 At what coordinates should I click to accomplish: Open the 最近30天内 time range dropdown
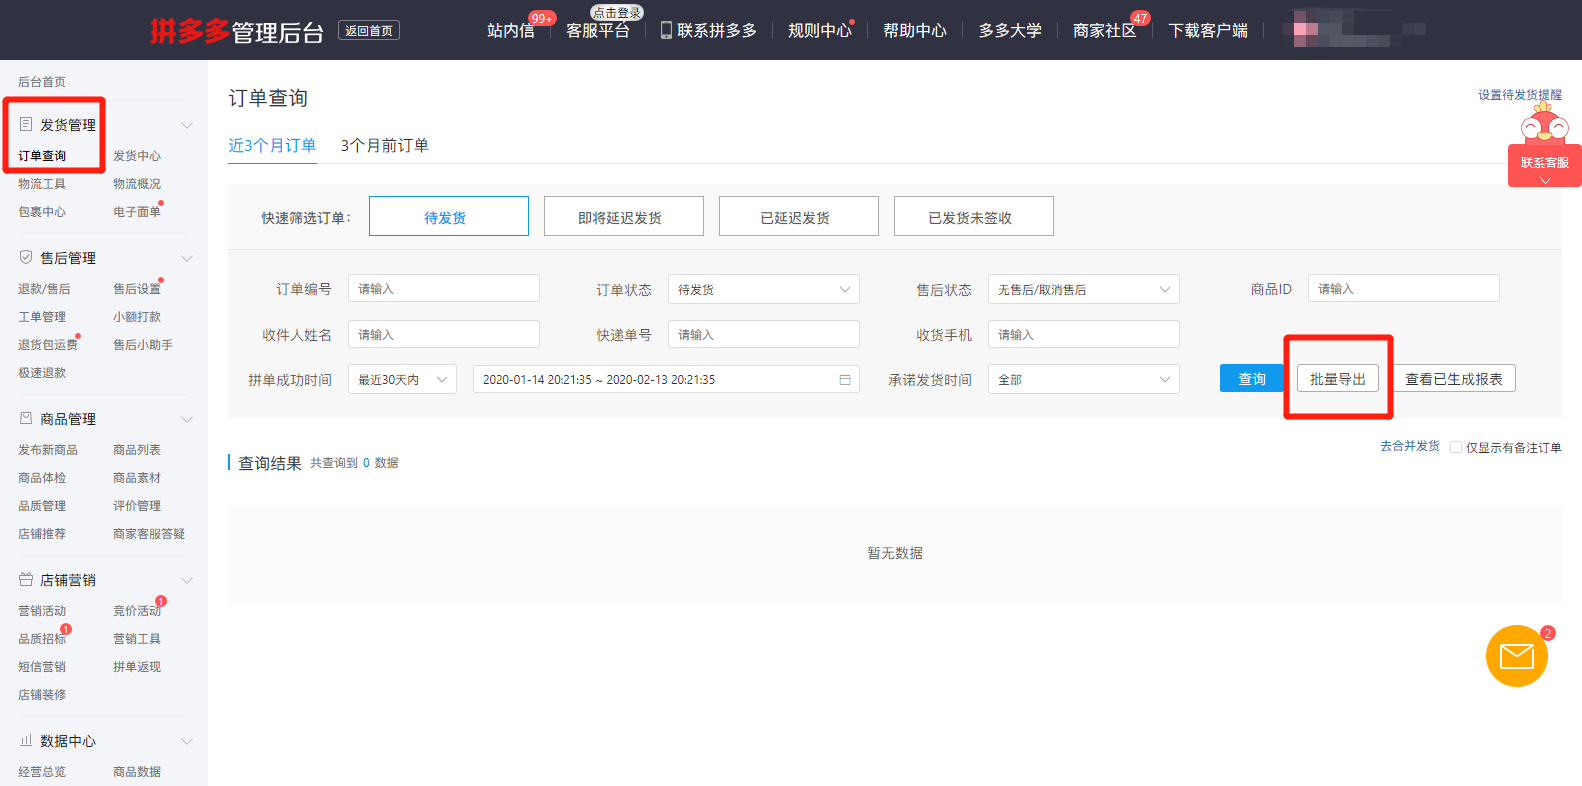coord(402,380)
